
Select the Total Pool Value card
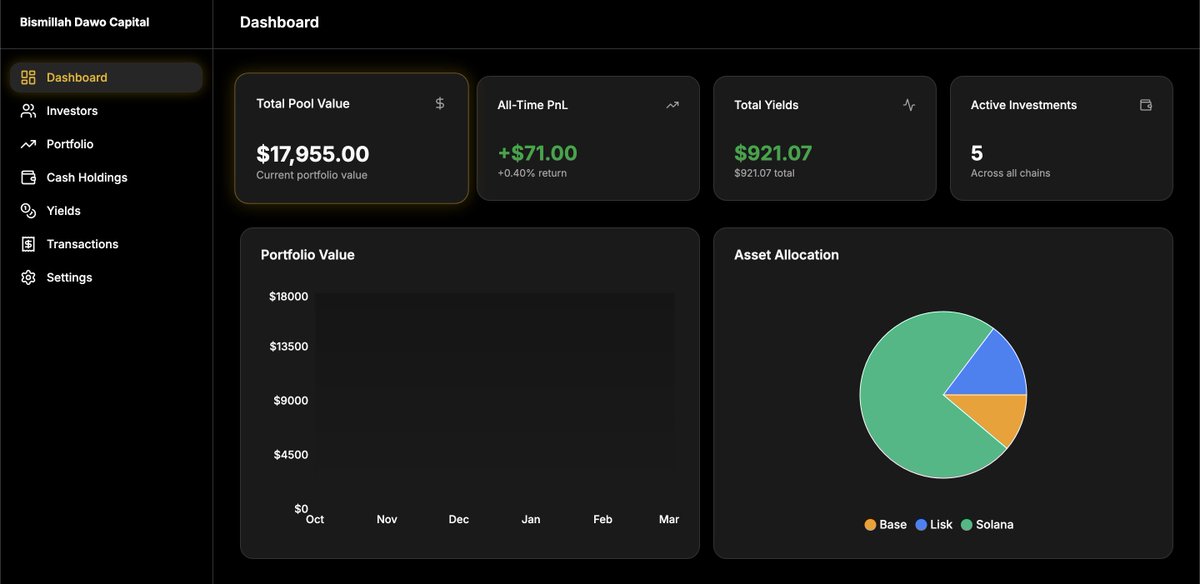click(352, 138)
